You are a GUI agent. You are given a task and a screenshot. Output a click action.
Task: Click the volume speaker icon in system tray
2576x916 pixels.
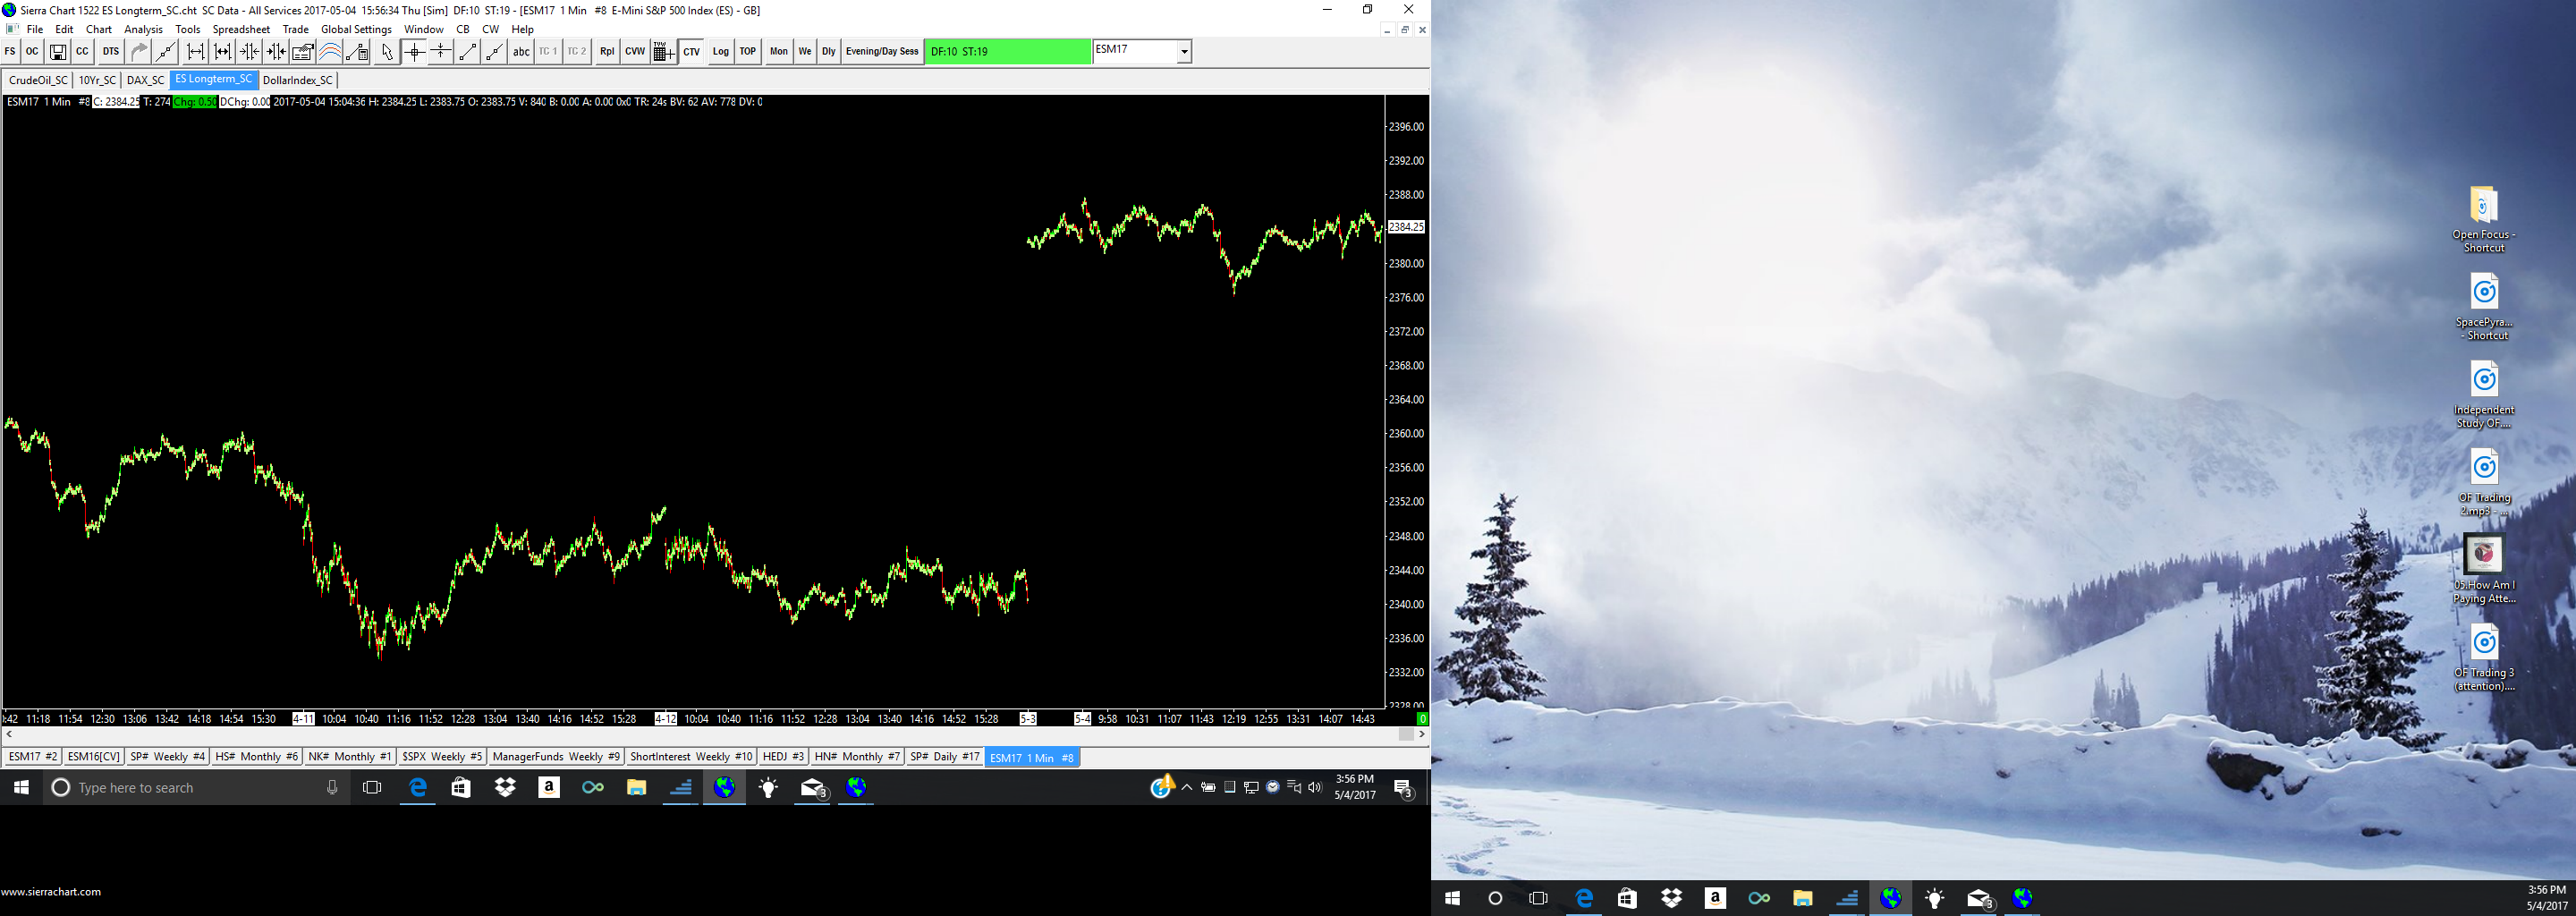(x=1314, y=788)
